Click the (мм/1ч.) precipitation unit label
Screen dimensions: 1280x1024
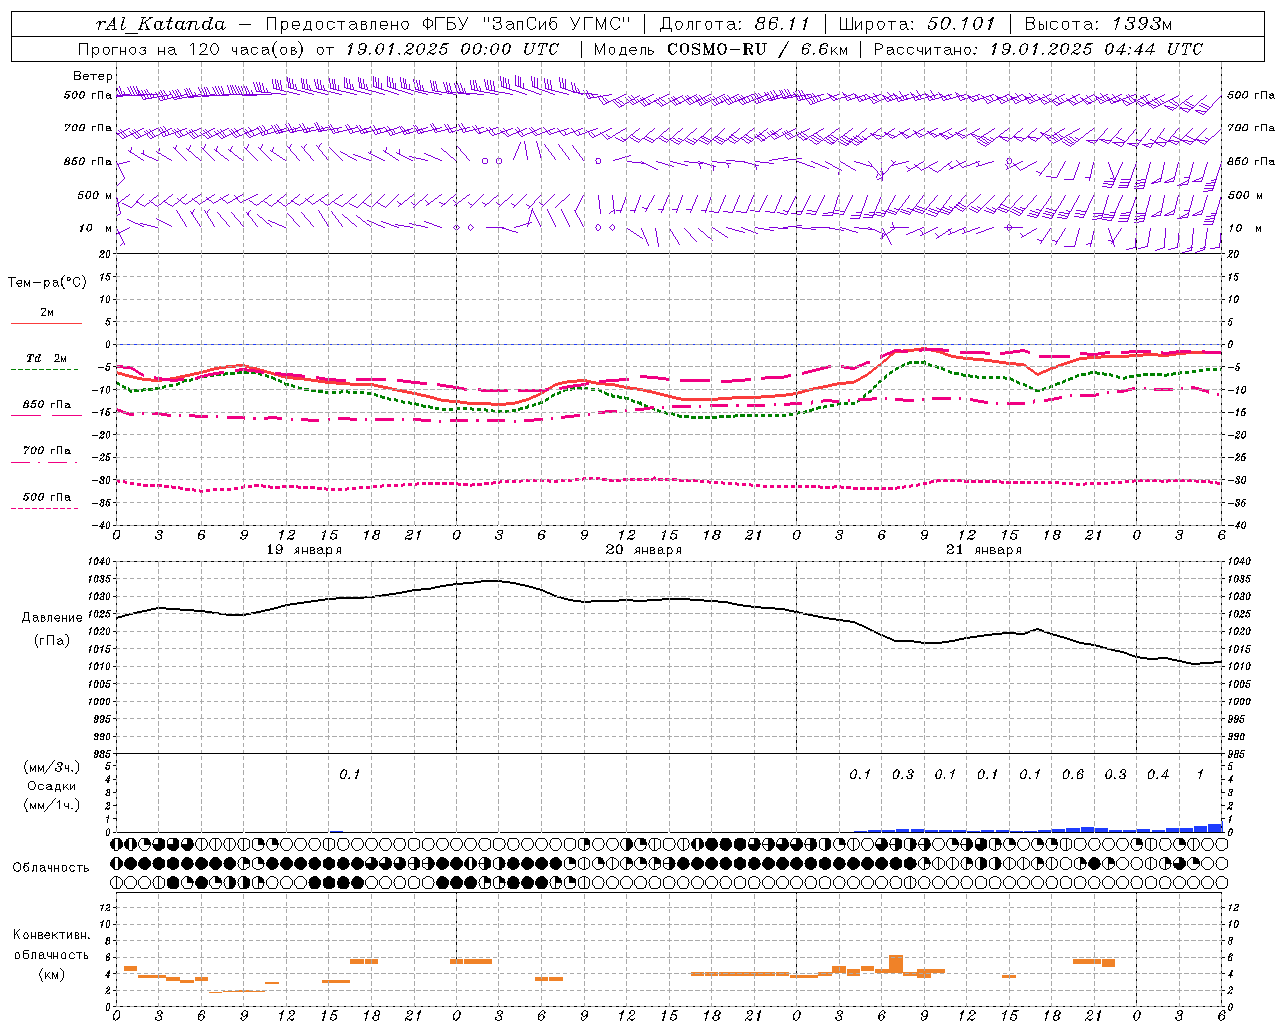52,805
